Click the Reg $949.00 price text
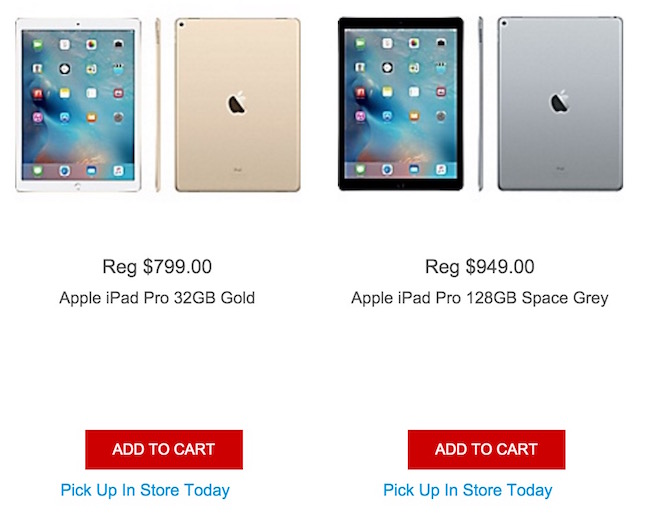Screen dimensions: 670x526 [479, 267]
